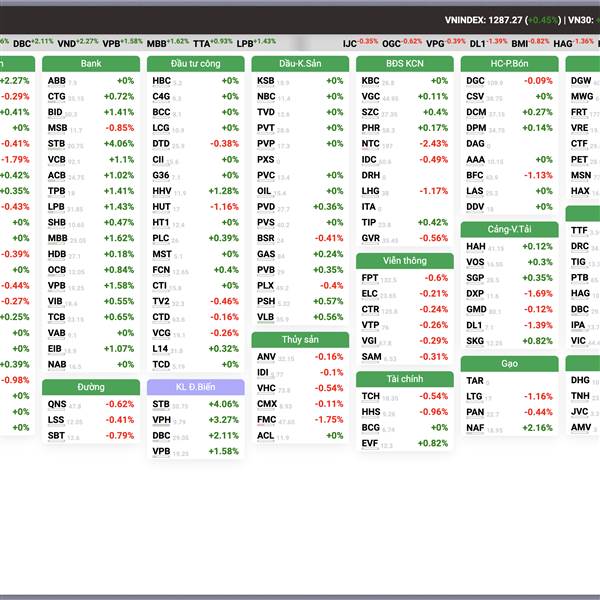The height and width of the screenshot is (600, 600).
Task: Select DBC row in KL Đ.Biến list
Action: [196, 435]
